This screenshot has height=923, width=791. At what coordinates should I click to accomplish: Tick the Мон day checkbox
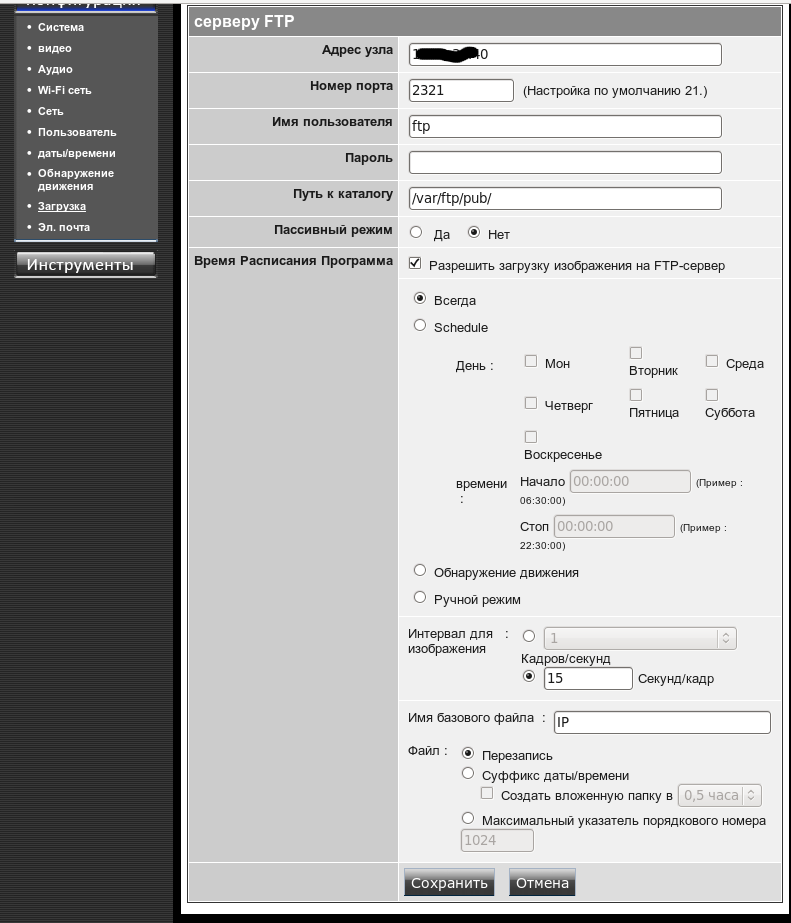click(531, 362)
